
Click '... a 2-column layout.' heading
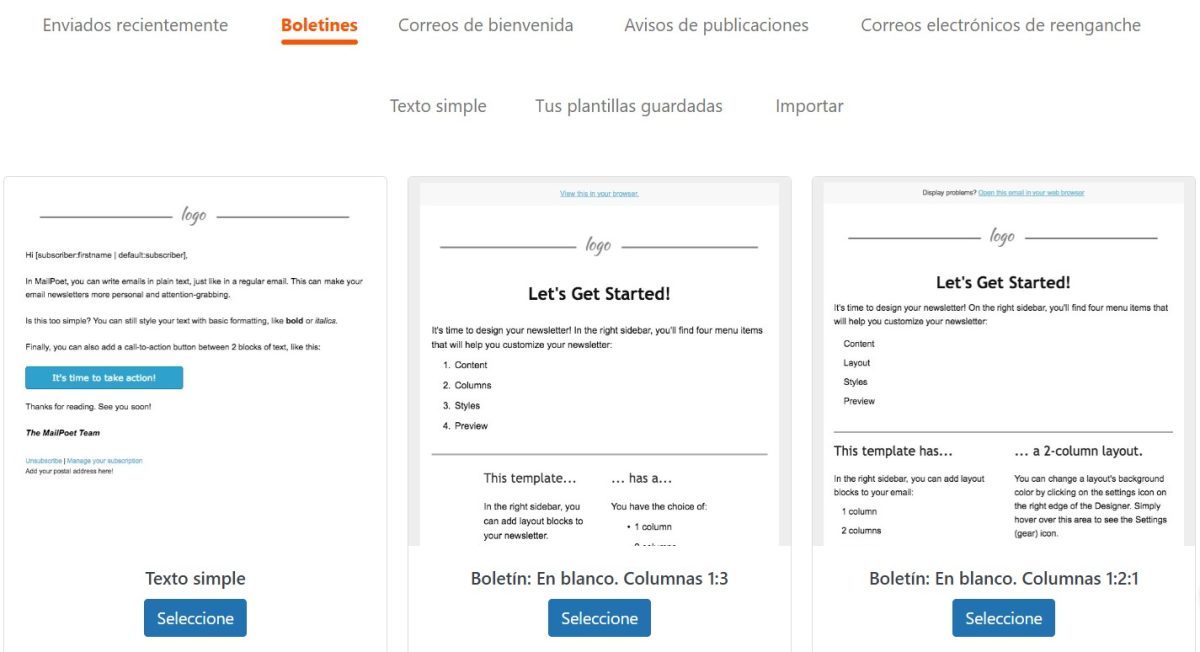[1078, 451]
